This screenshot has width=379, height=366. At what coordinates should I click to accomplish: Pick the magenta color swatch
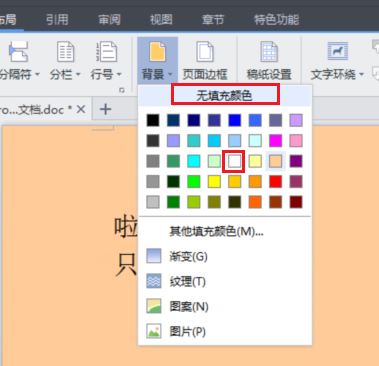point(275,140)
